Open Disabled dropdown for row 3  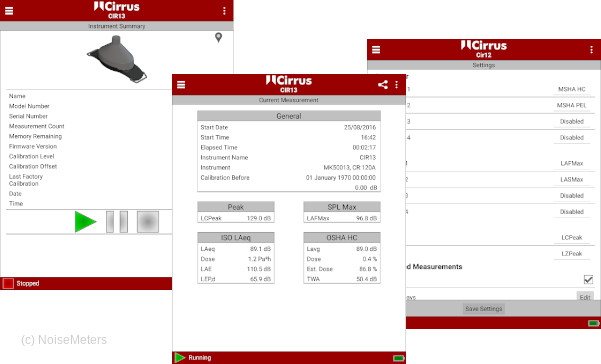[571, 121]
